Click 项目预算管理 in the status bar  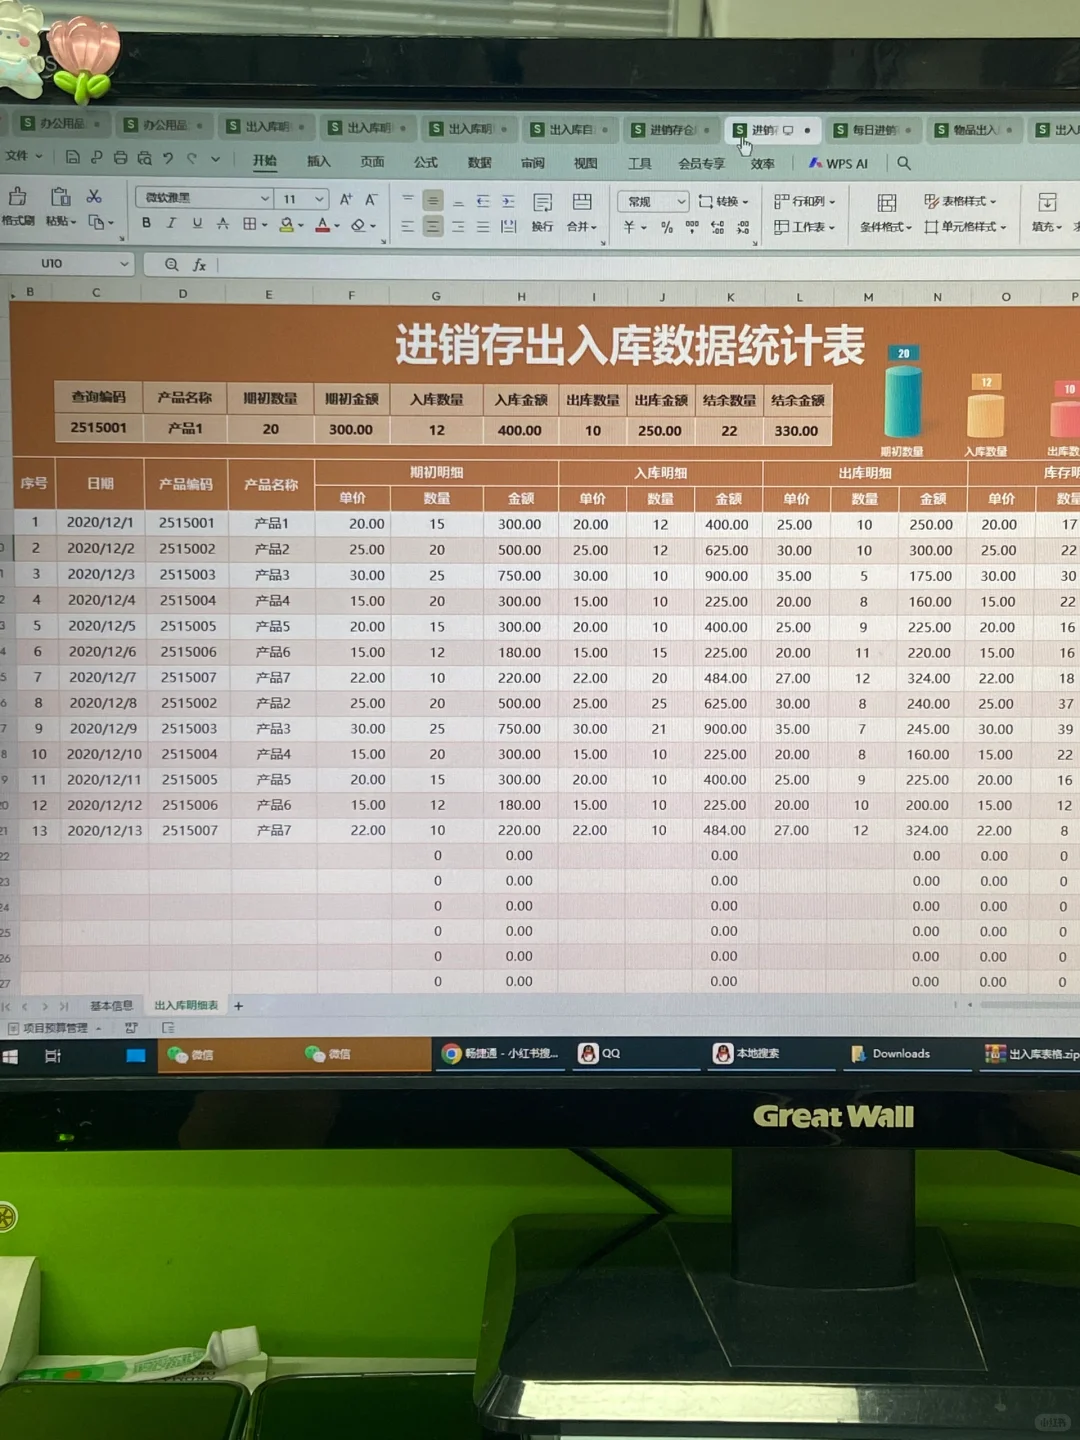click(55, 1028)
